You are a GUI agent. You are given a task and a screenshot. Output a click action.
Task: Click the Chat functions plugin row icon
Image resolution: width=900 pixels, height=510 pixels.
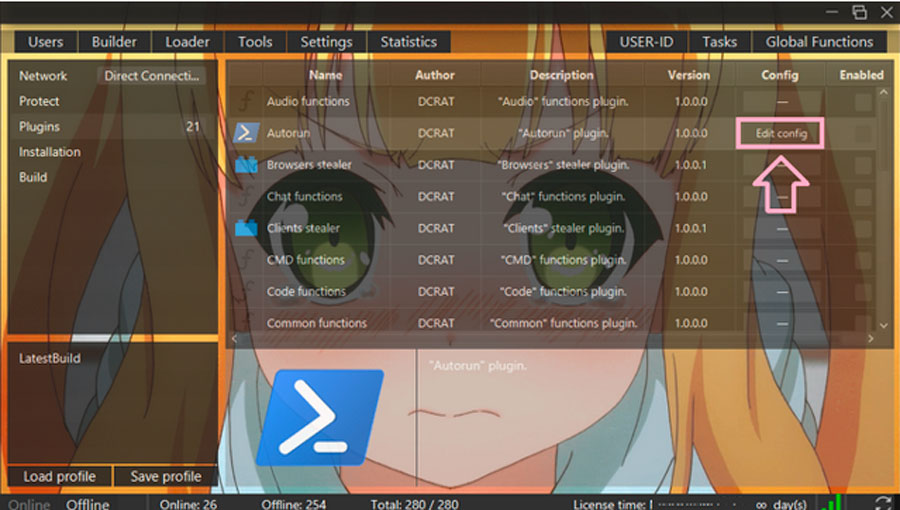246,196
